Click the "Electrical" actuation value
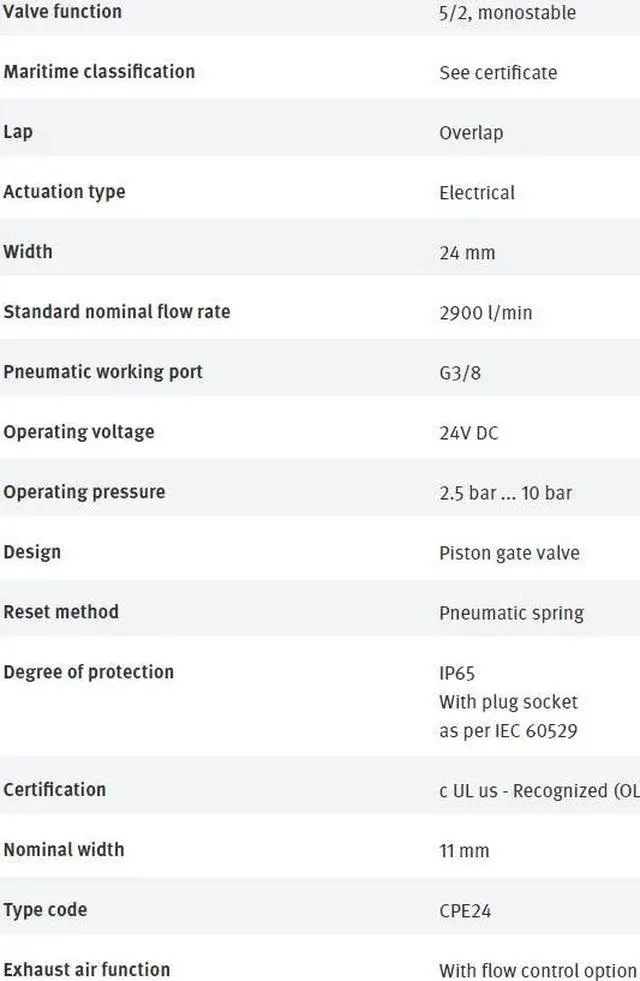The height and width of the screenshot is (981, 640). click(x=477, y=192)
